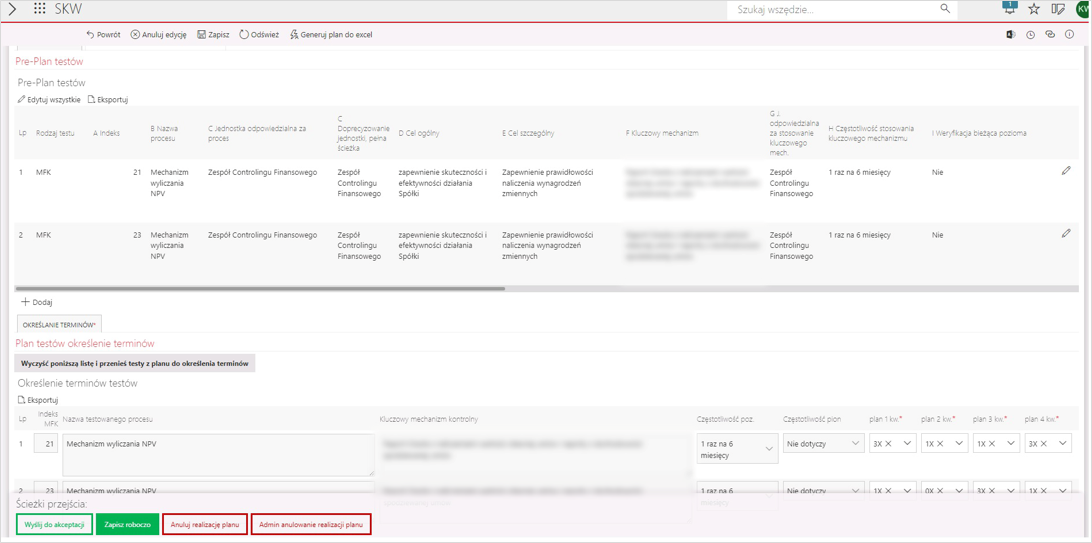This screenshot has height=543, width=1092.
Task: Click Wyczyść poniższą listę button
Action: coord(135,363)
